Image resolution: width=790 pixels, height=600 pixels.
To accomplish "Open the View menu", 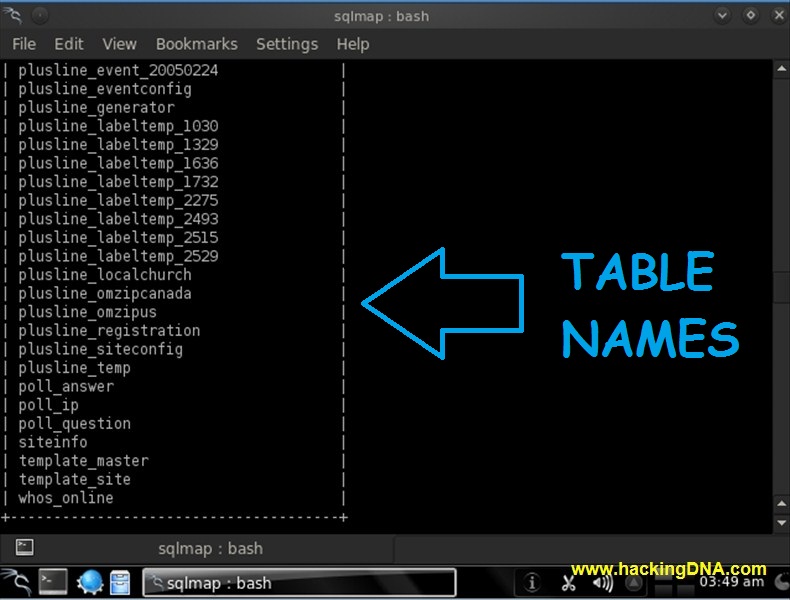I will click(x=119, y=44).
